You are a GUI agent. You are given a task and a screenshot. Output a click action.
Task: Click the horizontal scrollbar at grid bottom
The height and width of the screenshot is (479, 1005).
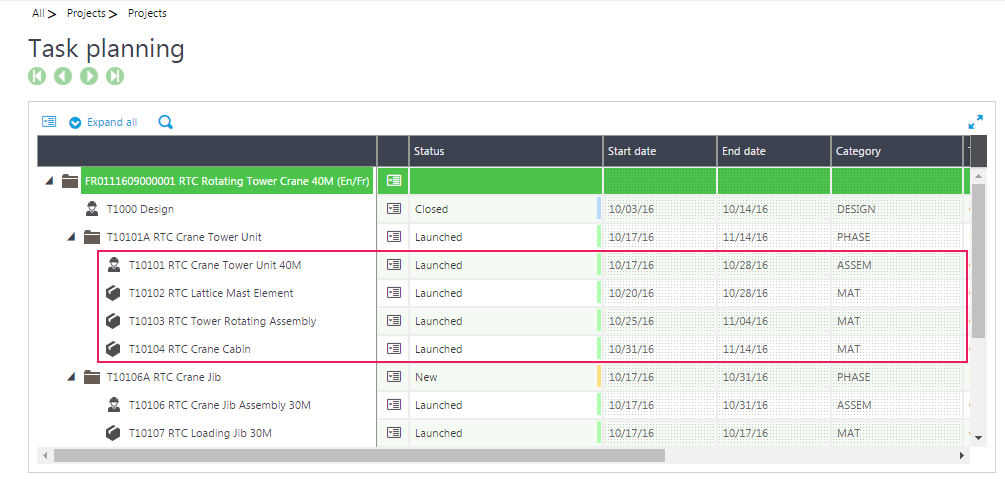point(359,455)
